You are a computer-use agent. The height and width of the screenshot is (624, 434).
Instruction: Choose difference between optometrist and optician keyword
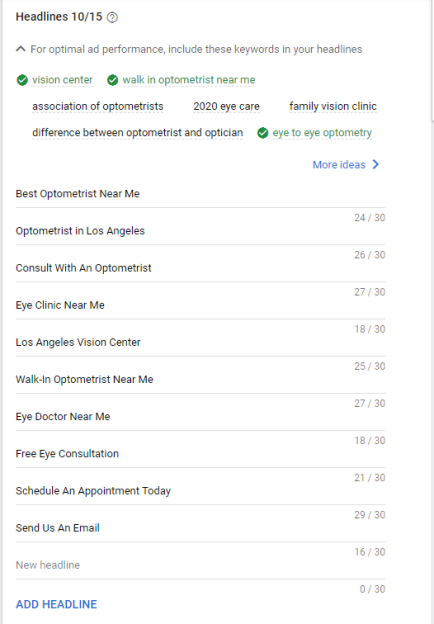[x=138, y=133]
